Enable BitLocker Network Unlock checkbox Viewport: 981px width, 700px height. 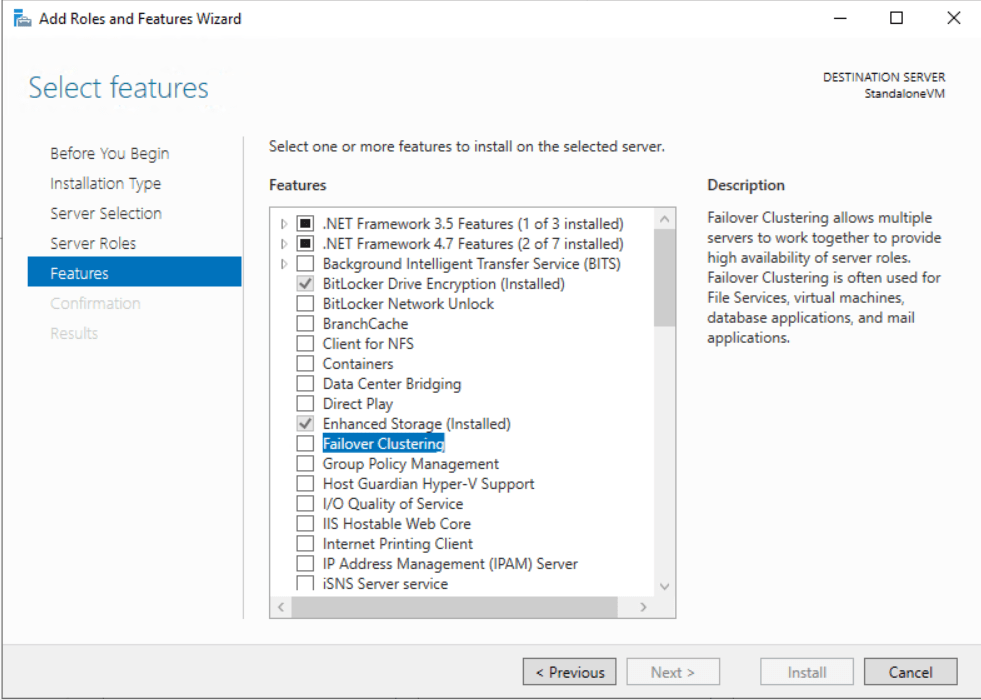click(305, 304)
